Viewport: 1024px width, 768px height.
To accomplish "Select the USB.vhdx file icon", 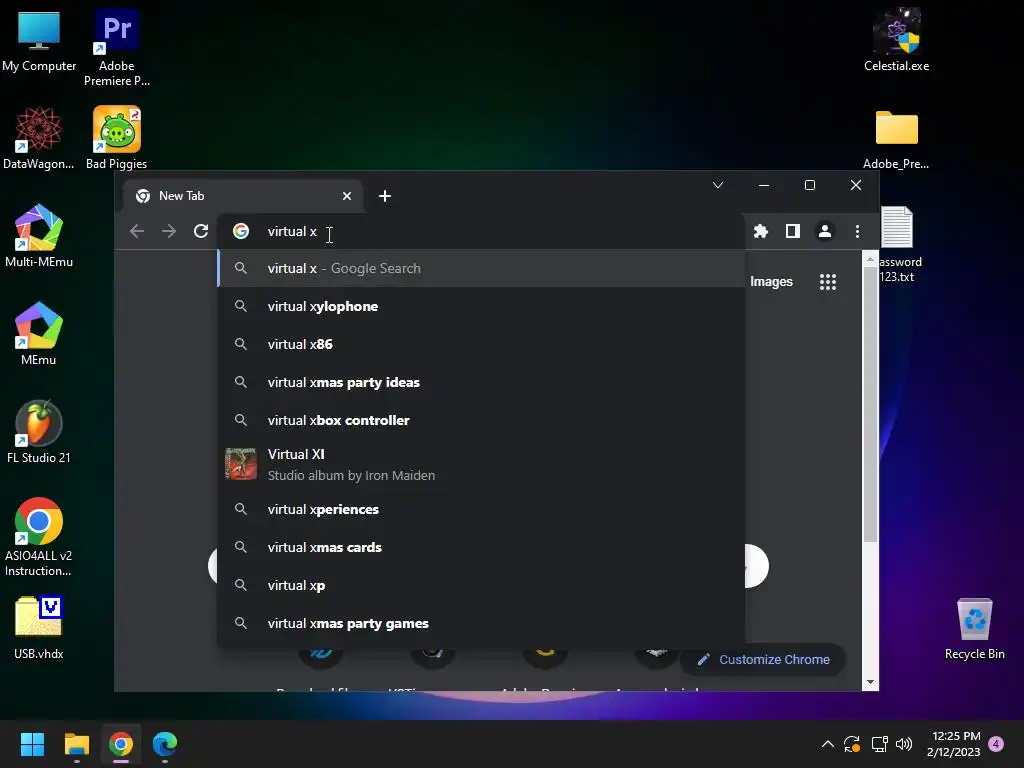I will 39,628.
